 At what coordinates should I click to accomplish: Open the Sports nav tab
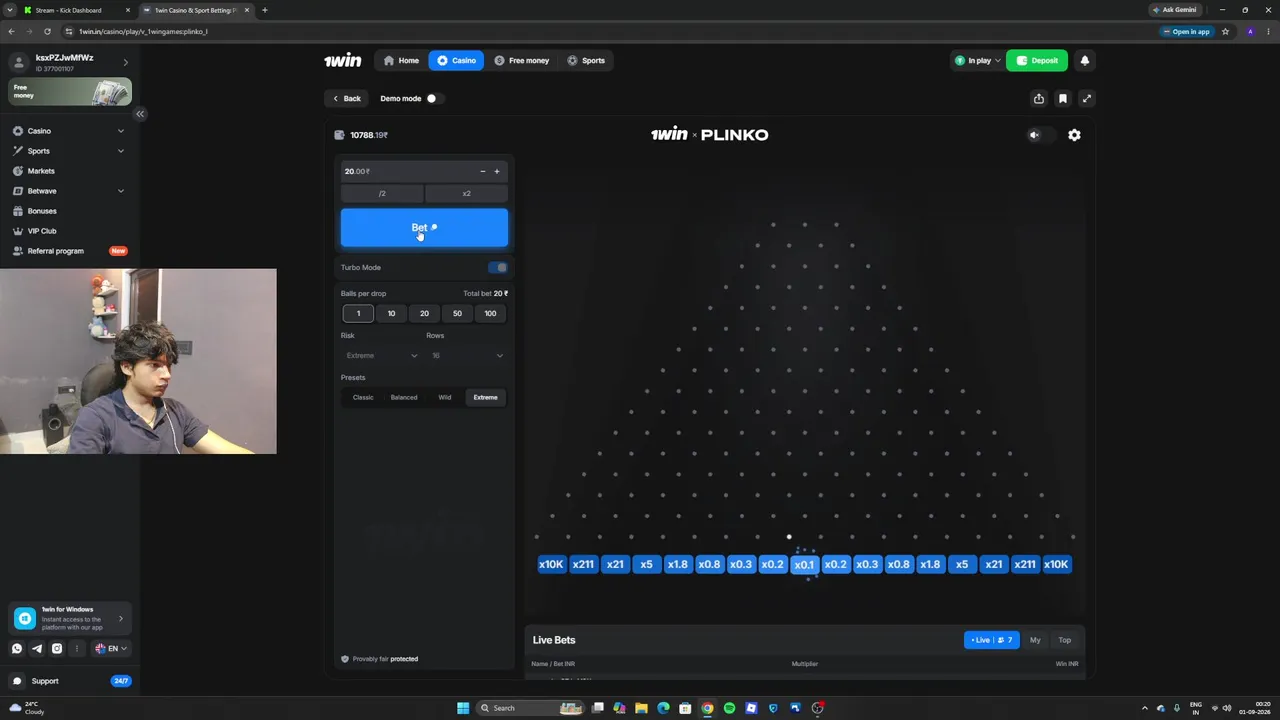pyautogui.click(x=586, y=60)
